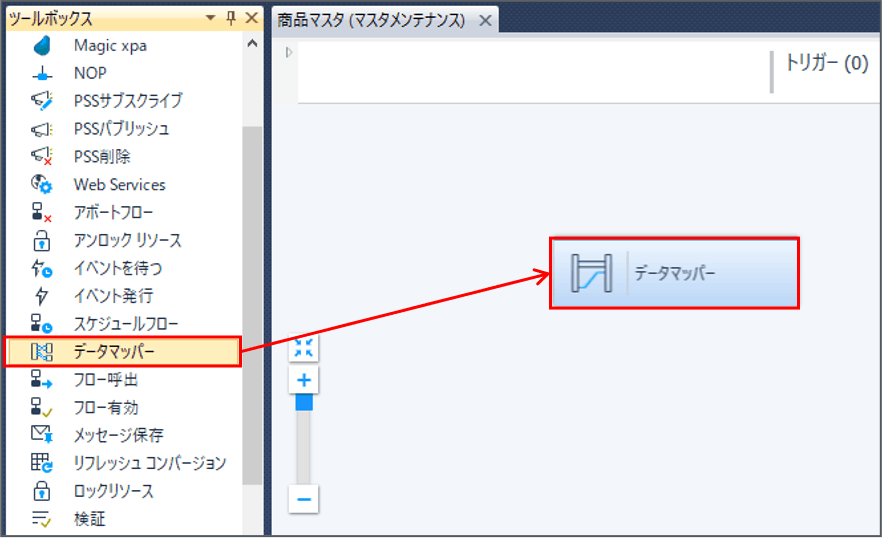Toggle the toolbox auto-hide pin

[231, 19]
